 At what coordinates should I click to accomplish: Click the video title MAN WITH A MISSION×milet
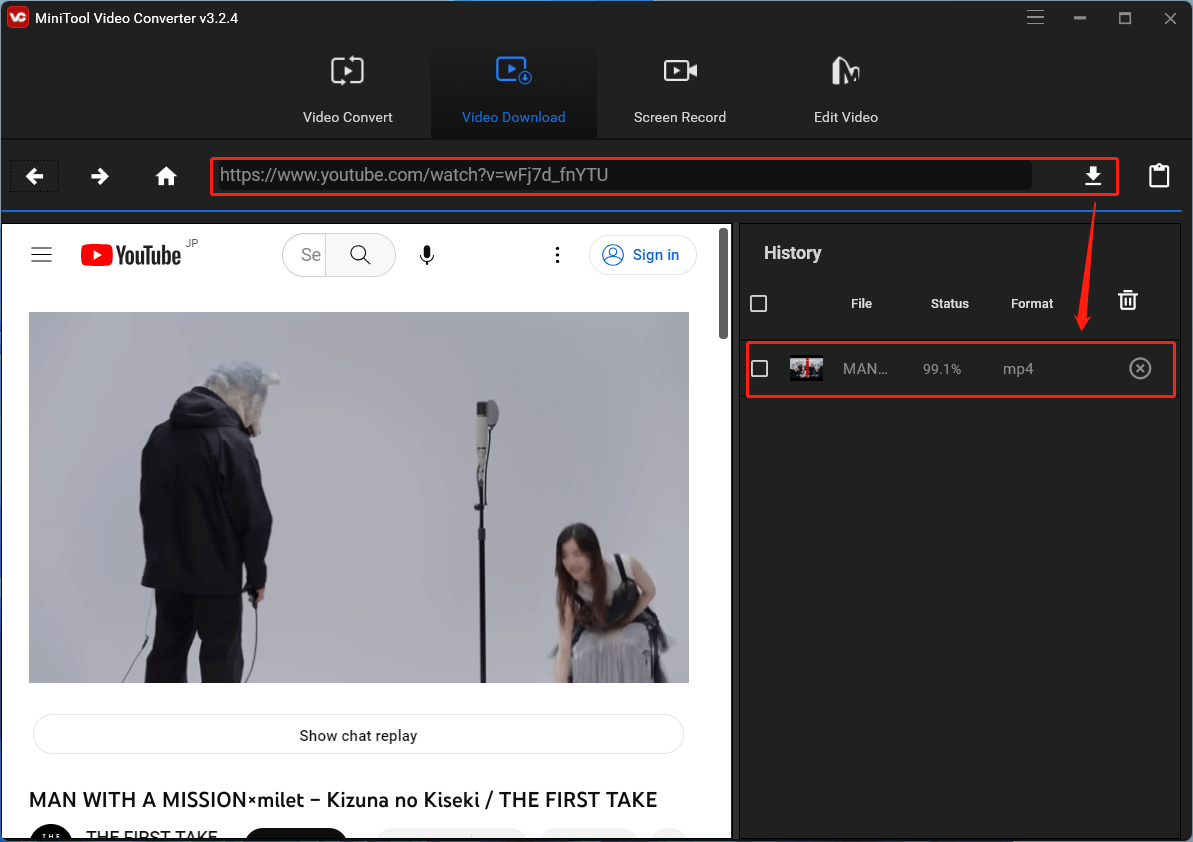pyautogui.click(x=343, y=800)
